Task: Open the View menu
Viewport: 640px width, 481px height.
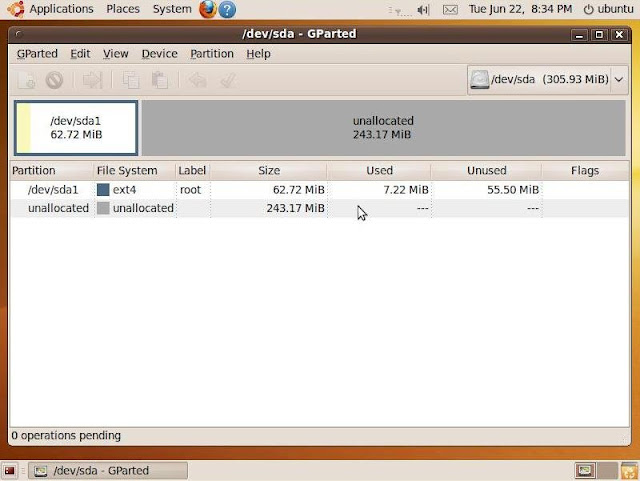Action: click(x=116, y=54)
